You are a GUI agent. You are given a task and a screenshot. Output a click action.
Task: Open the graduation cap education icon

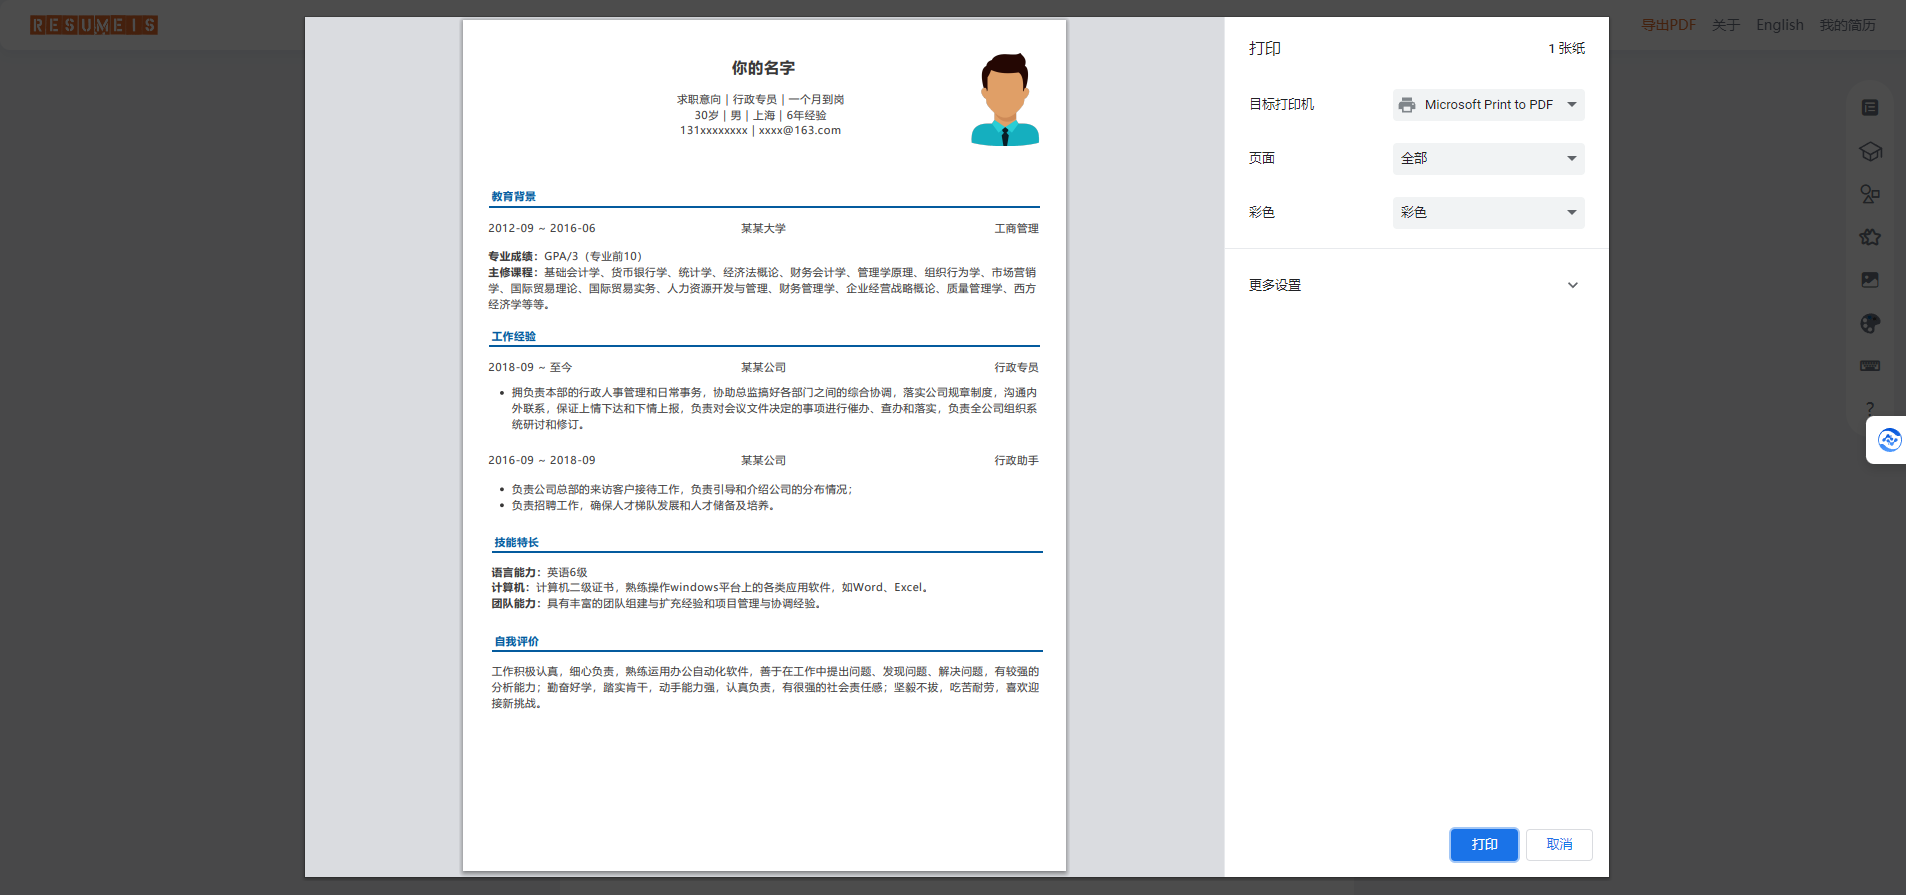[1870, 151]
